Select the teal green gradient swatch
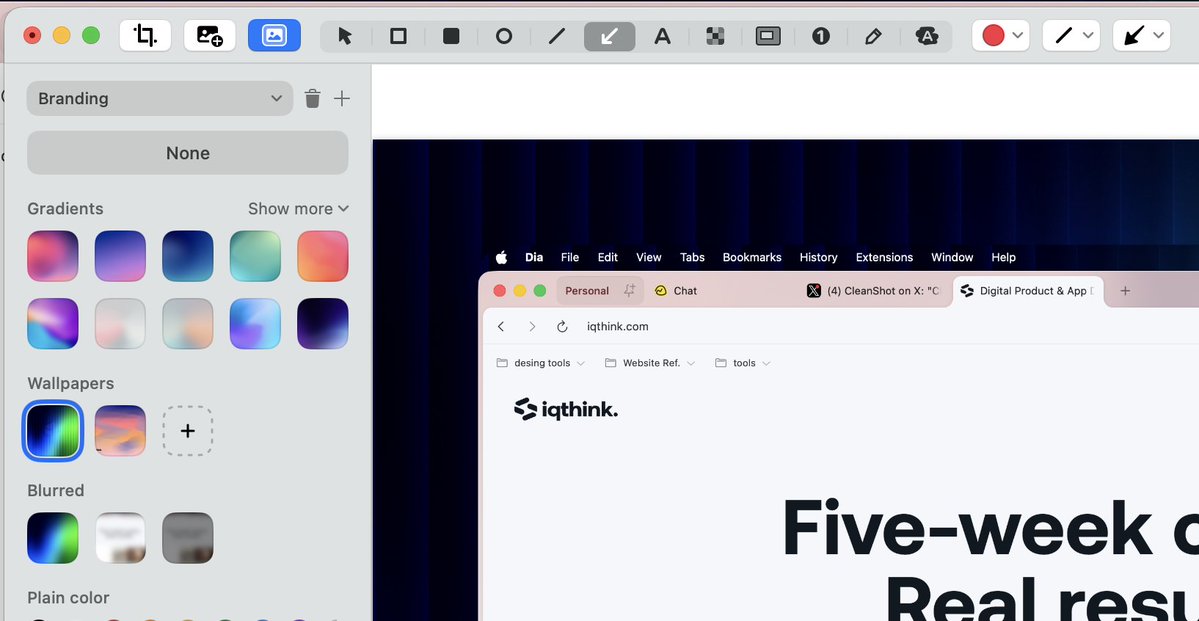 tap(255, 256)
